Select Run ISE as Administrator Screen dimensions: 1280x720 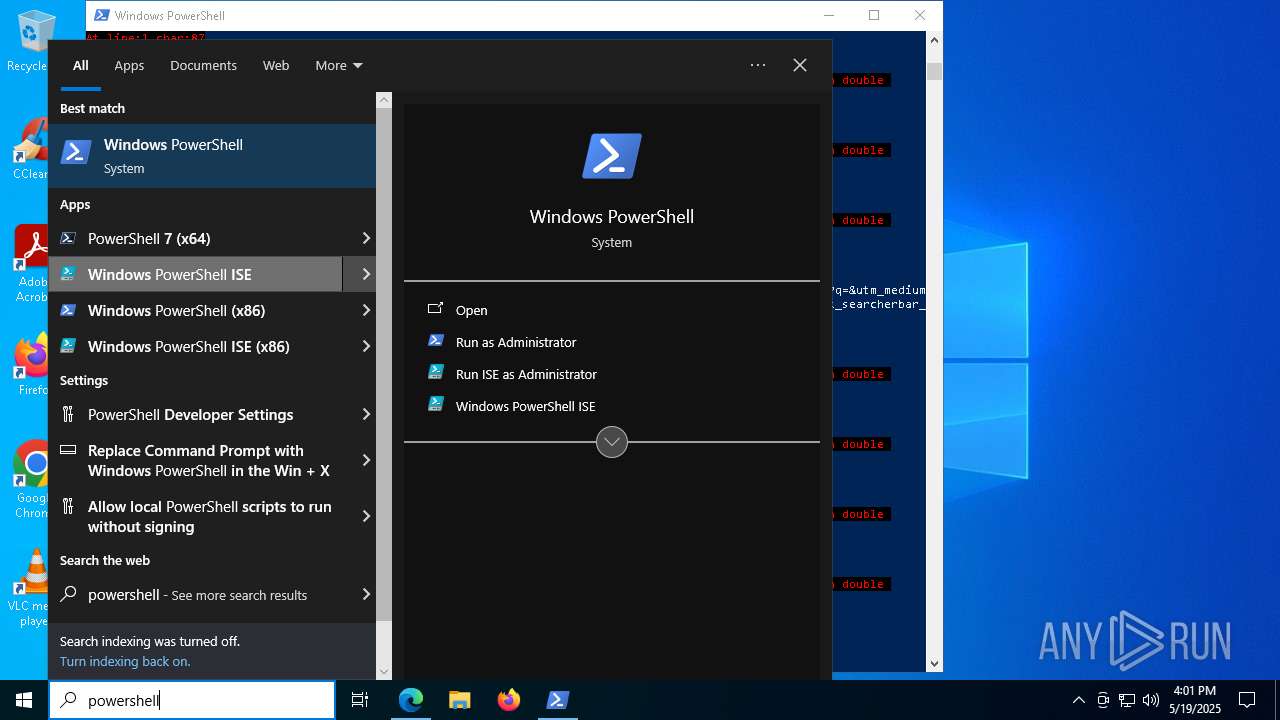pos(526,374)
